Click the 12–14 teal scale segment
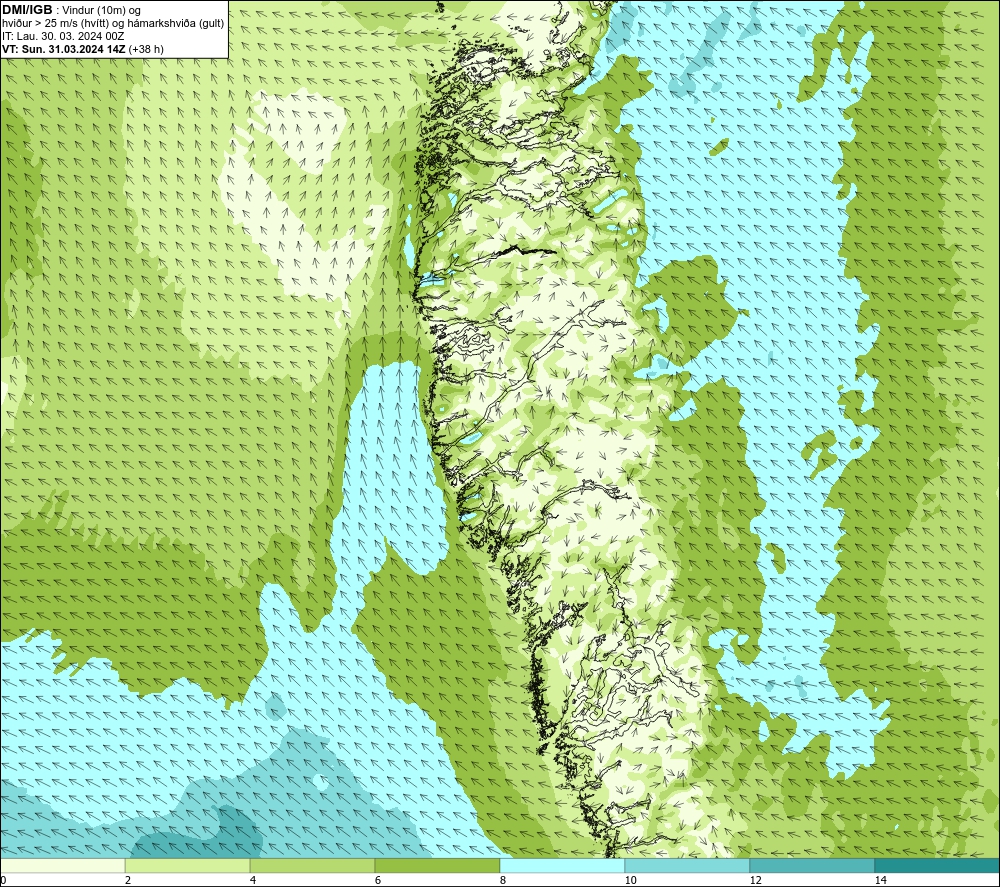1000x887 pixels. [812, 865]
